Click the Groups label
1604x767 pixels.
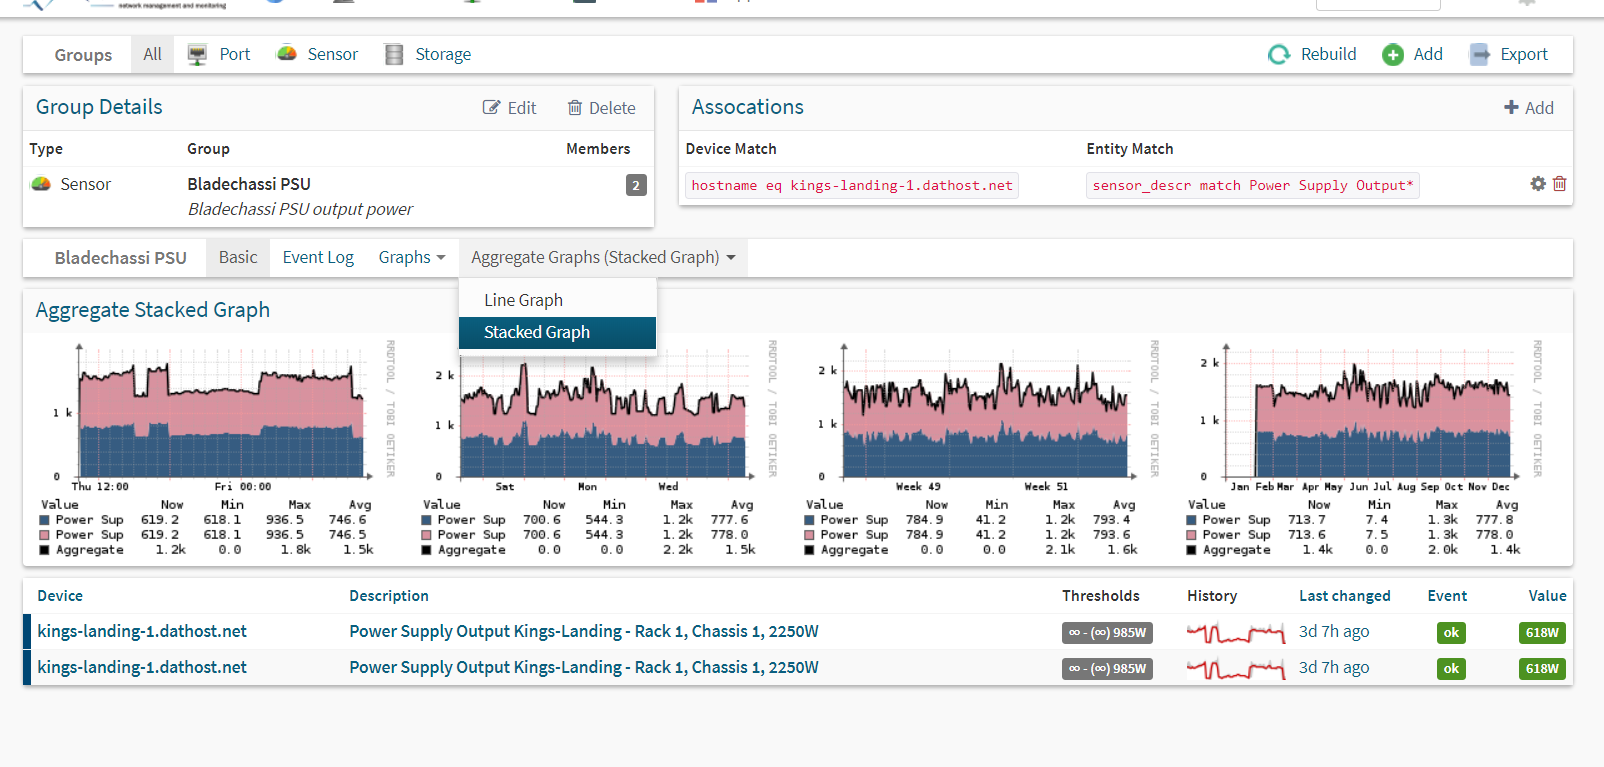tap(83, 55)
